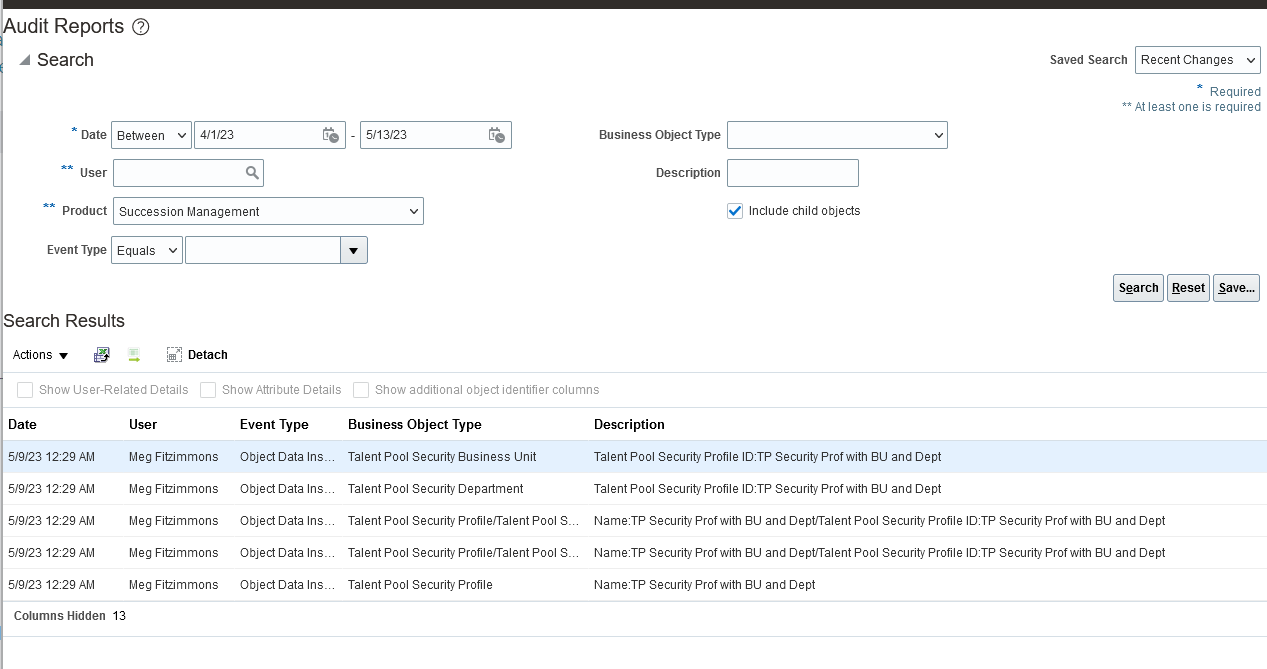Toggle Show Attribute Details checkbox
Viewport: 1267px width, 669px height.
pyautogui.click(x=208, y=390)
